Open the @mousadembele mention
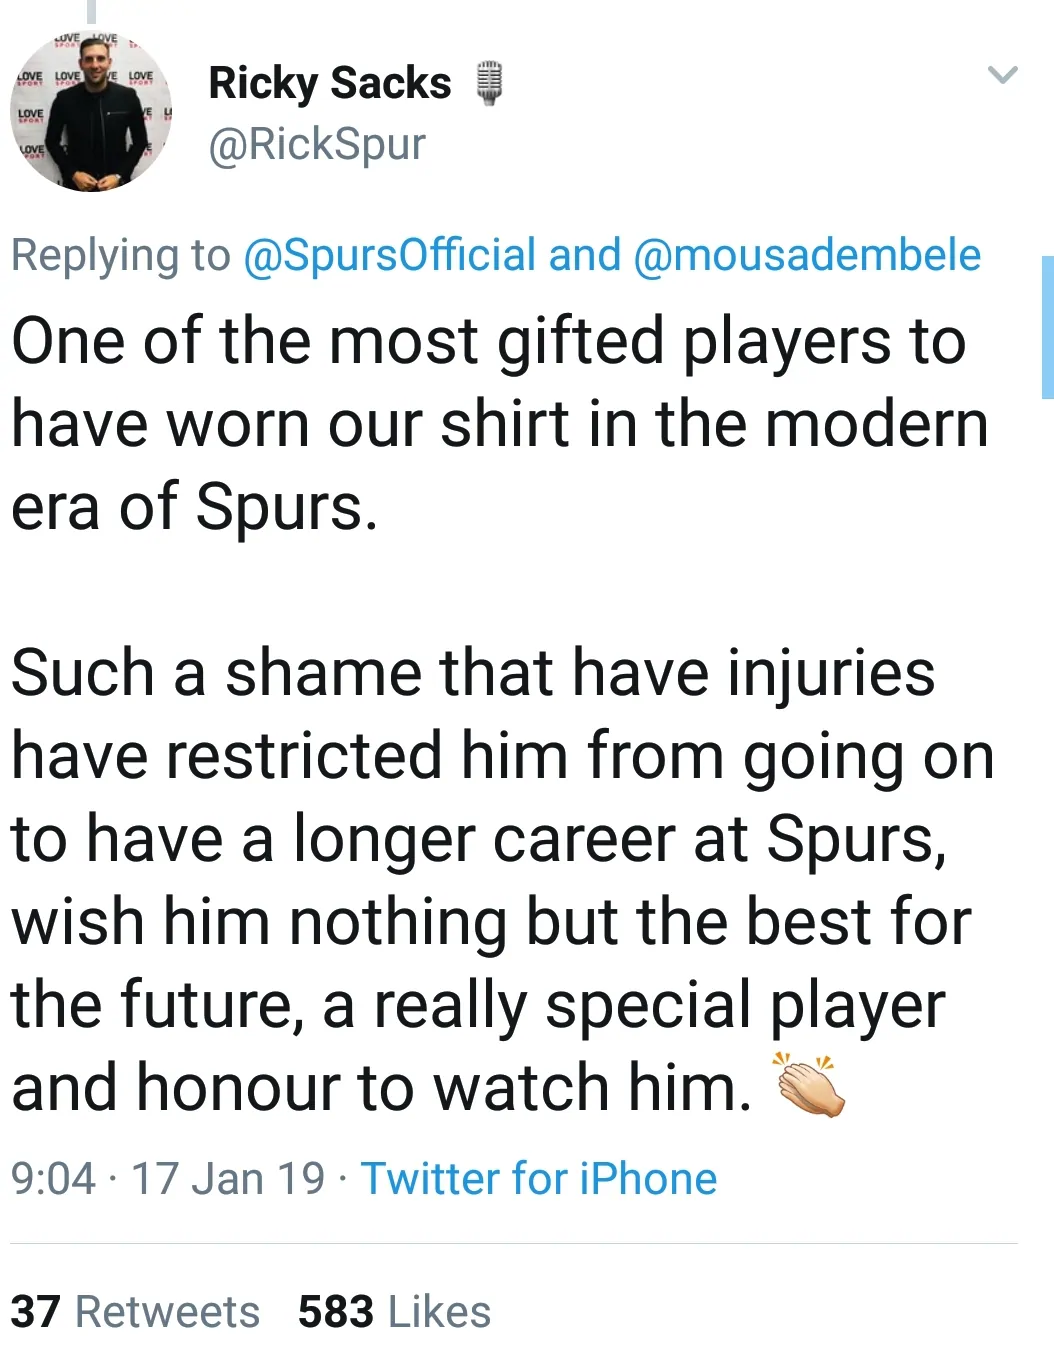Viewport: 1054px width, 1356px height. click(x=806, y=255)
